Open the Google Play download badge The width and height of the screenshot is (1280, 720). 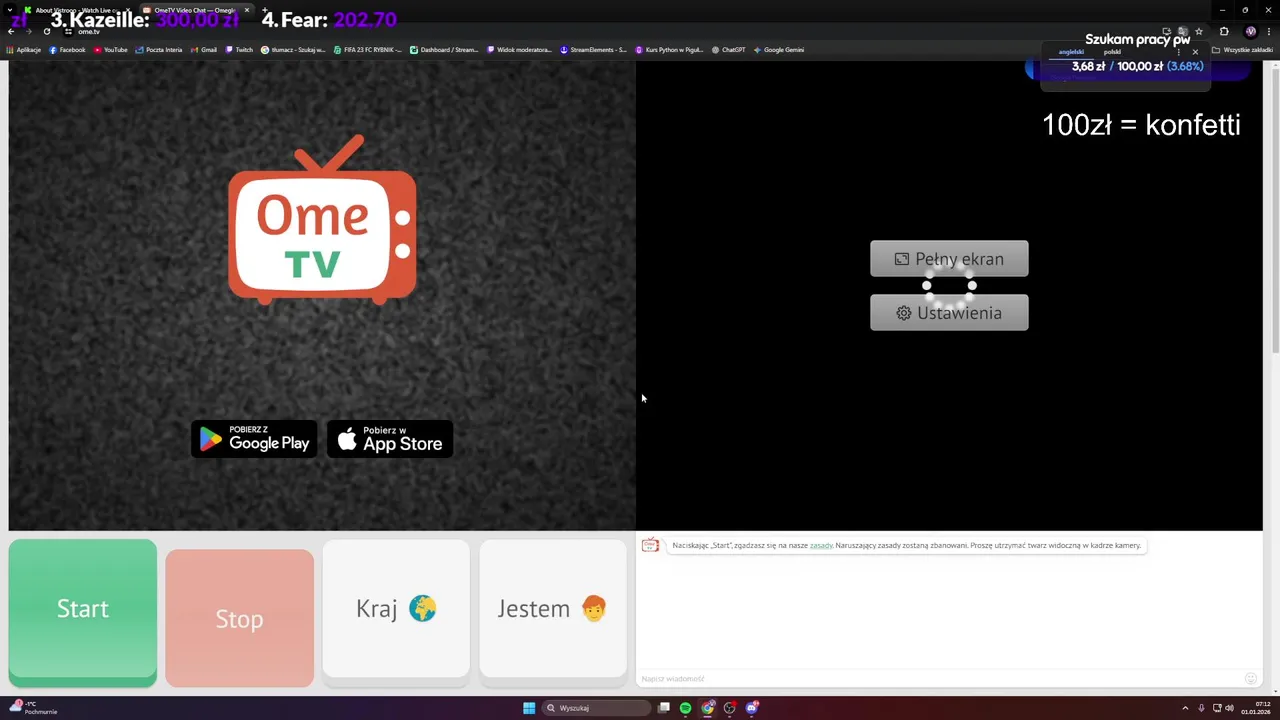click(254, 439)
